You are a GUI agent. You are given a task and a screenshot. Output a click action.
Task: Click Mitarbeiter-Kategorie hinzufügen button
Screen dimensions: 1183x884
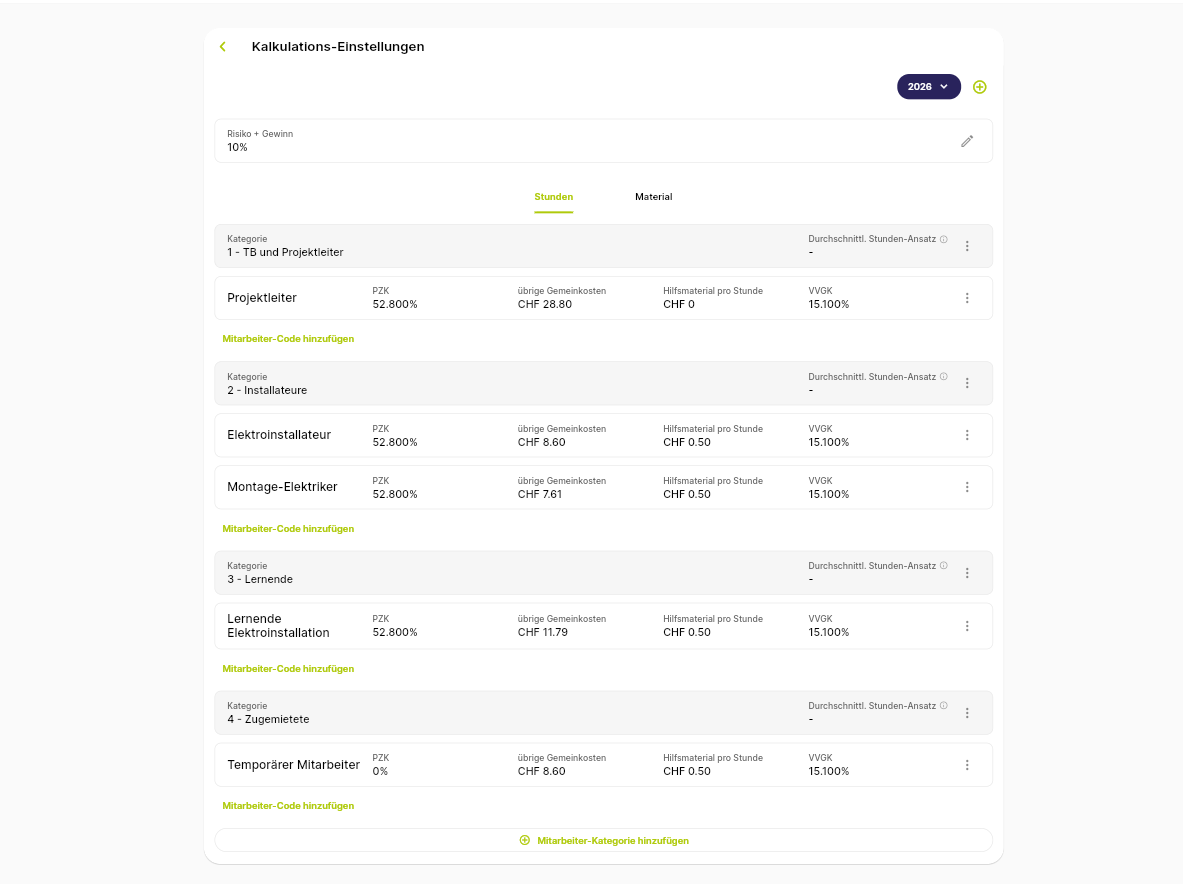(604, 840)
